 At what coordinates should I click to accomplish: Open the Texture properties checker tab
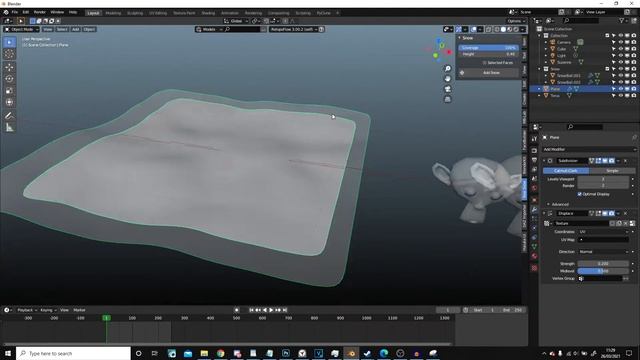point(534,268)
